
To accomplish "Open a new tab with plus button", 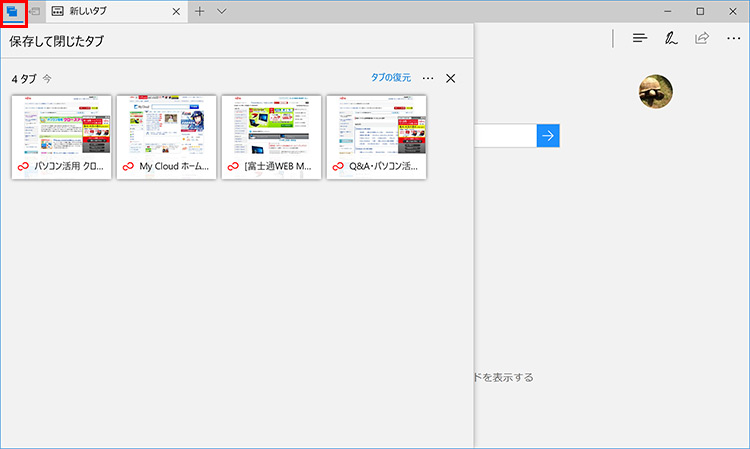I will click(x=199, y=11).
